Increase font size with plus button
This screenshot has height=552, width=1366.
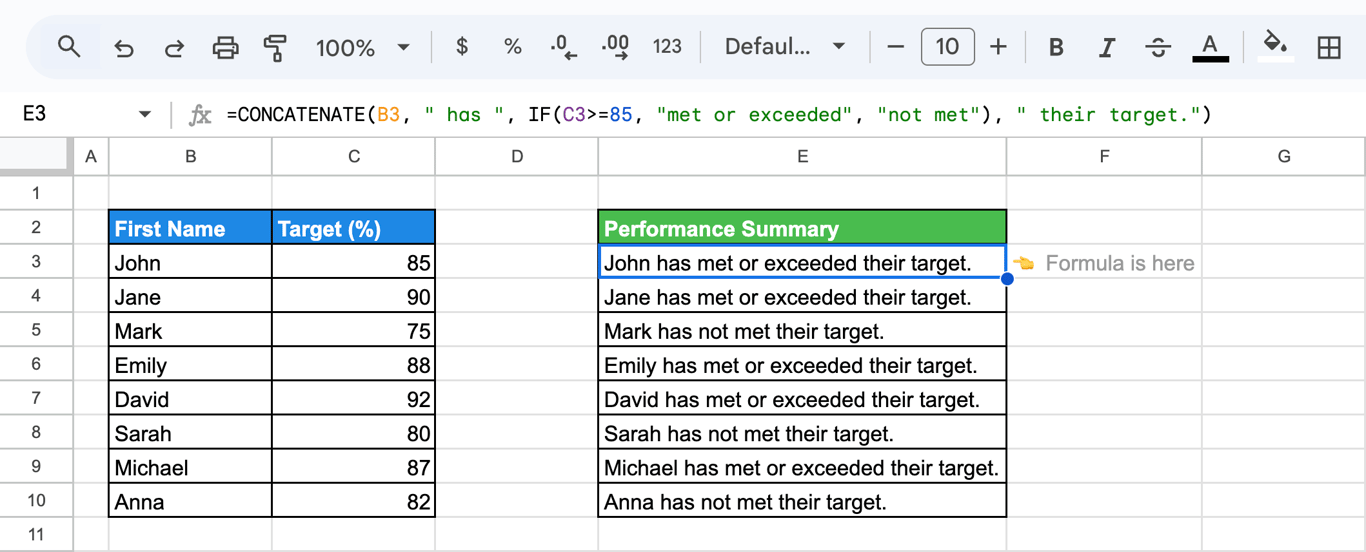(x=998, y=46)
